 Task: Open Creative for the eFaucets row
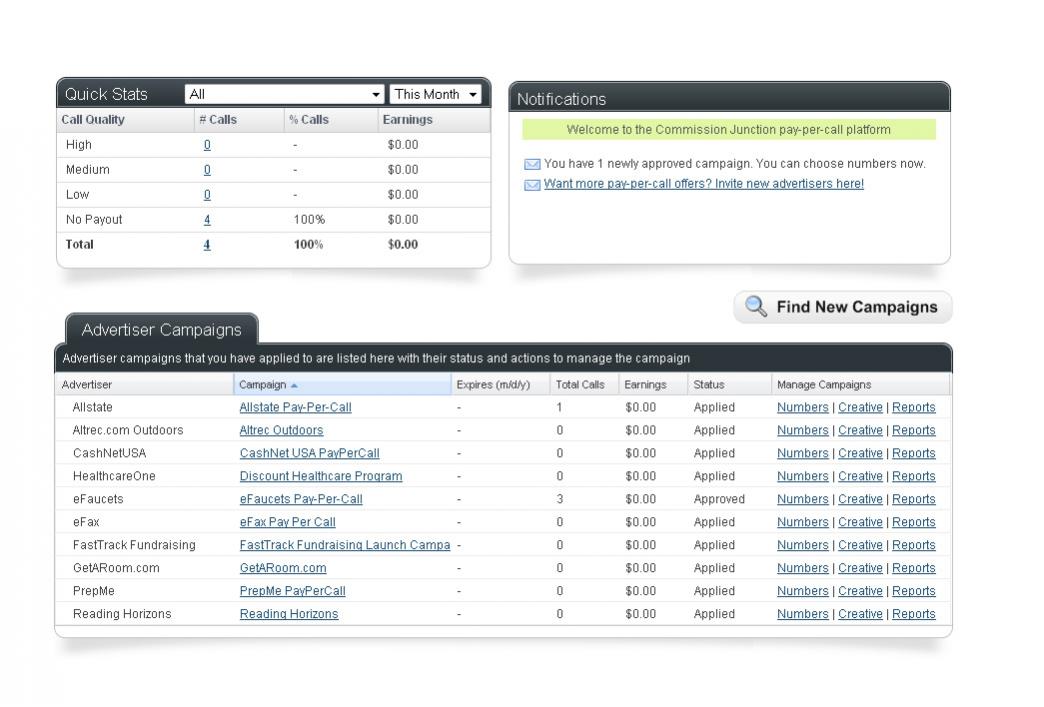(x=860, y=499)
